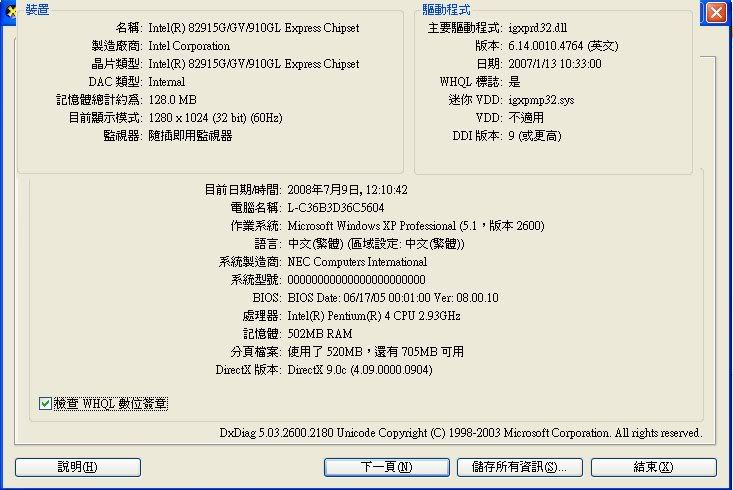Close the window with red X button
Screen dimensions: 733x490
(716, 13)
